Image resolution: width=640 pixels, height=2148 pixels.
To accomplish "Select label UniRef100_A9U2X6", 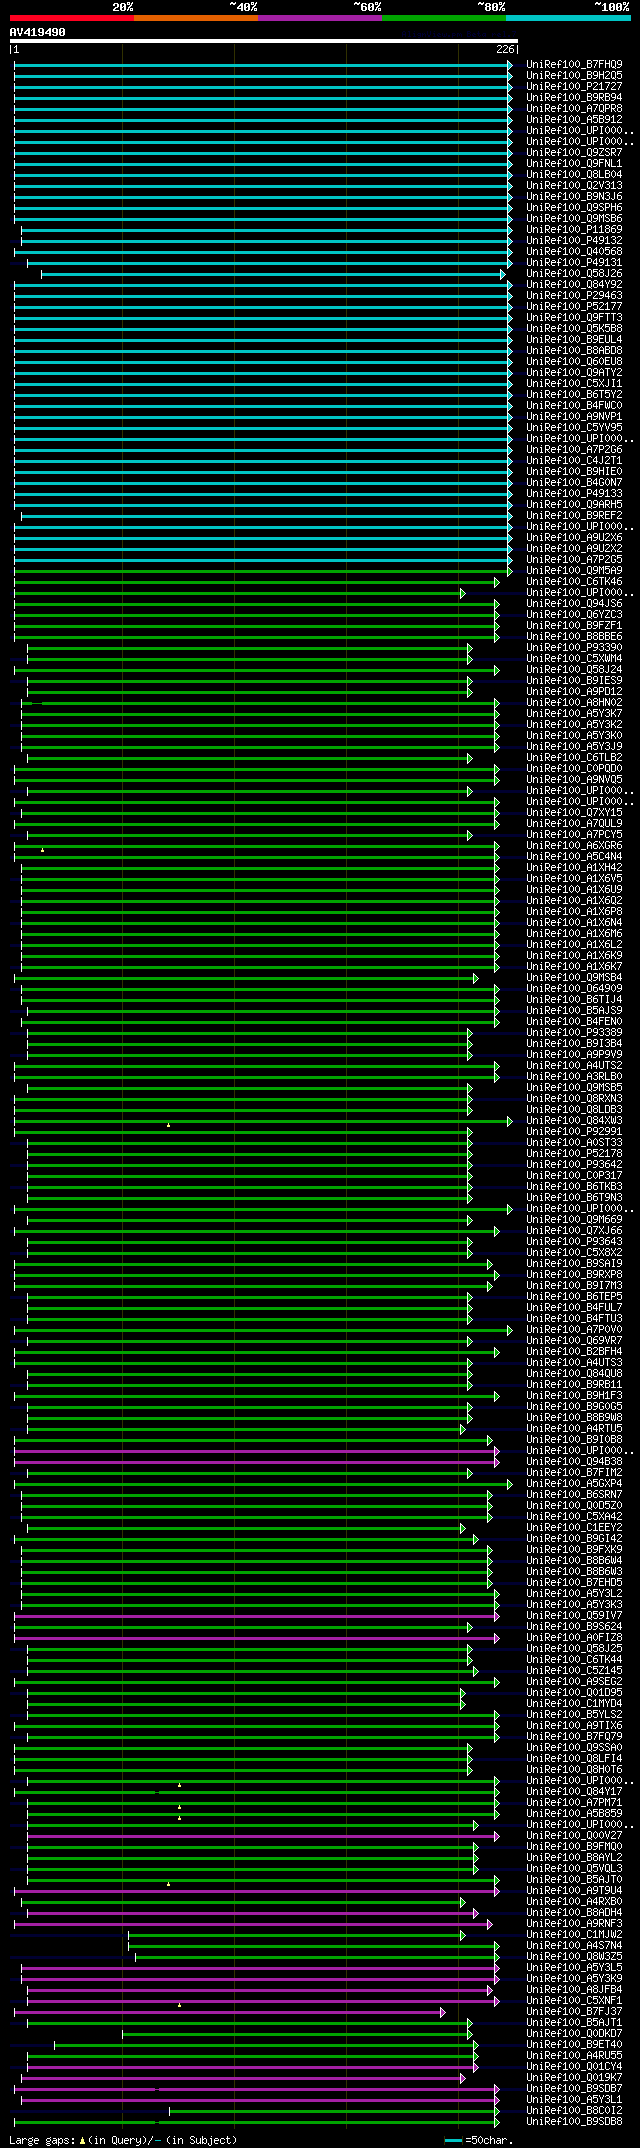I will click(x=574, y=537).
